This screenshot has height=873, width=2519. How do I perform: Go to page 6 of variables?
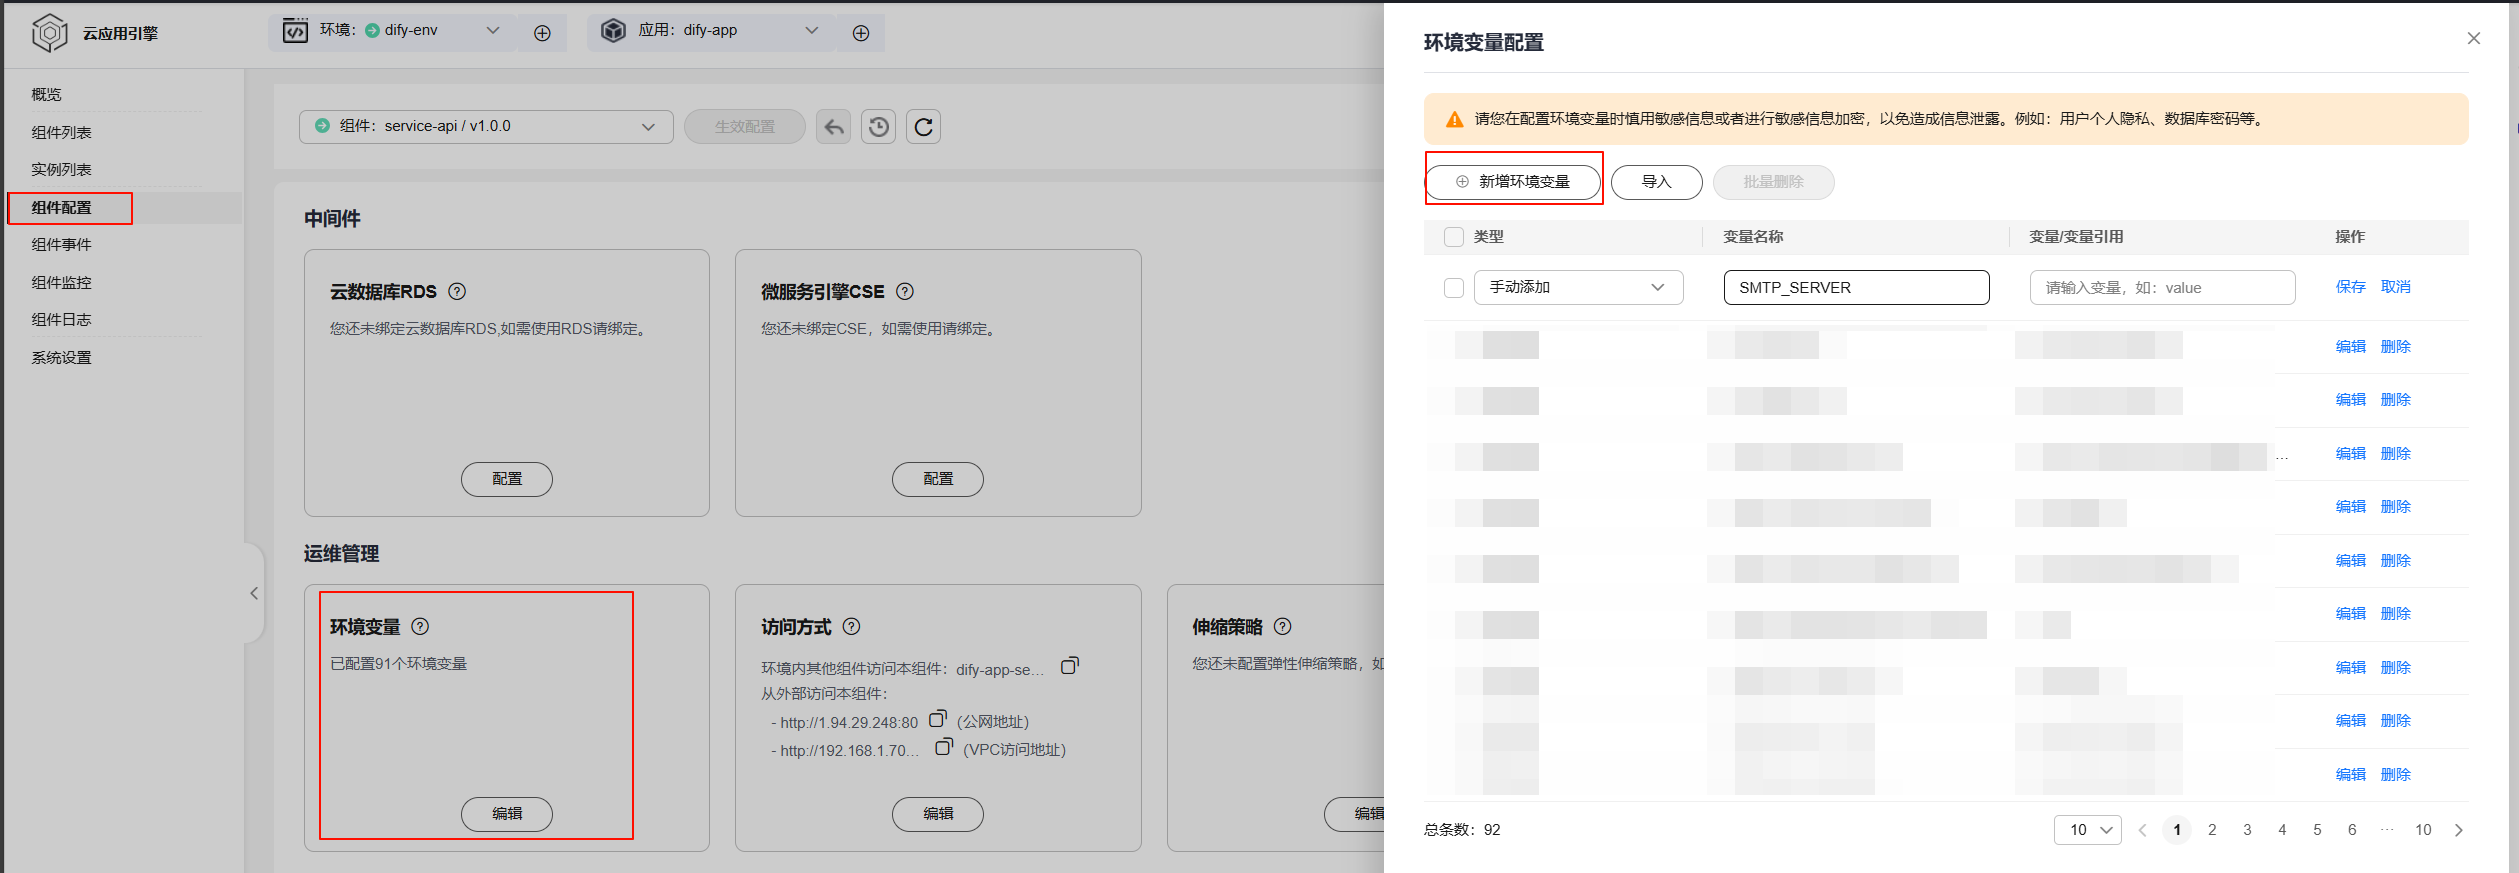coord(2352,830)
